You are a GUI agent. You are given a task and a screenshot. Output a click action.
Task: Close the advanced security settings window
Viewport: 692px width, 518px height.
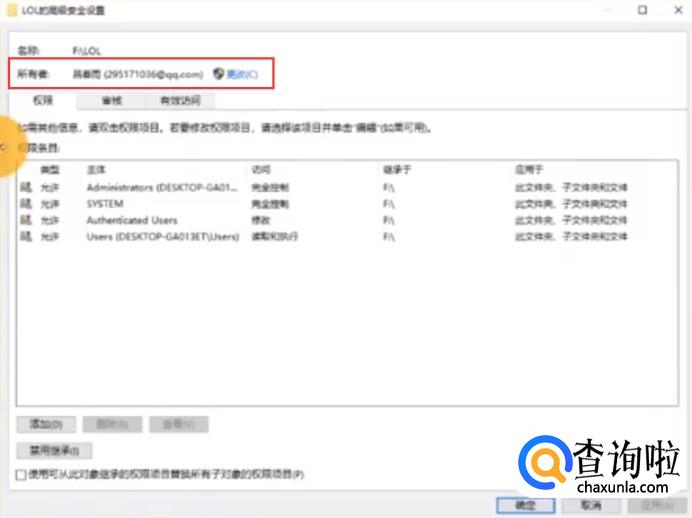[x=679, y=10]
